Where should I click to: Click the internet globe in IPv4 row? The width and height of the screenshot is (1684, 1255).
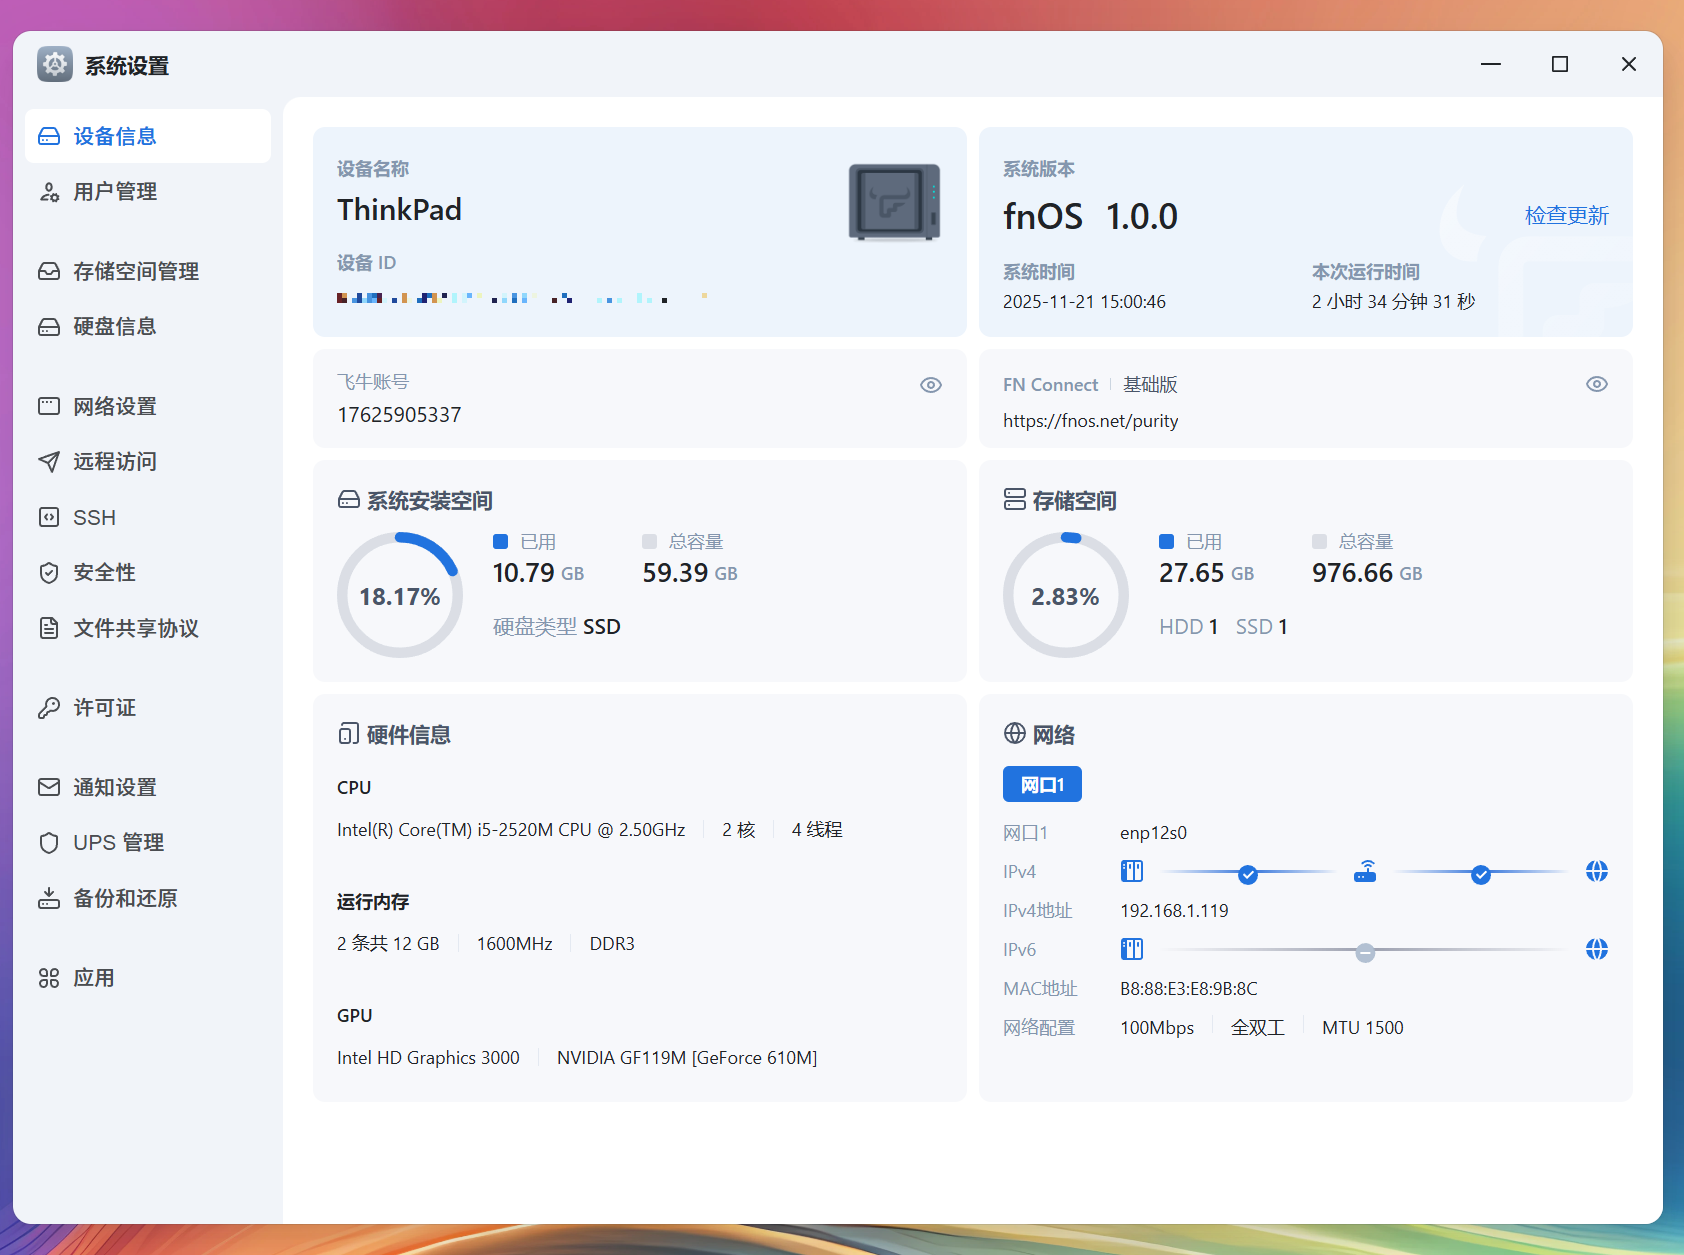(1597, 872)
